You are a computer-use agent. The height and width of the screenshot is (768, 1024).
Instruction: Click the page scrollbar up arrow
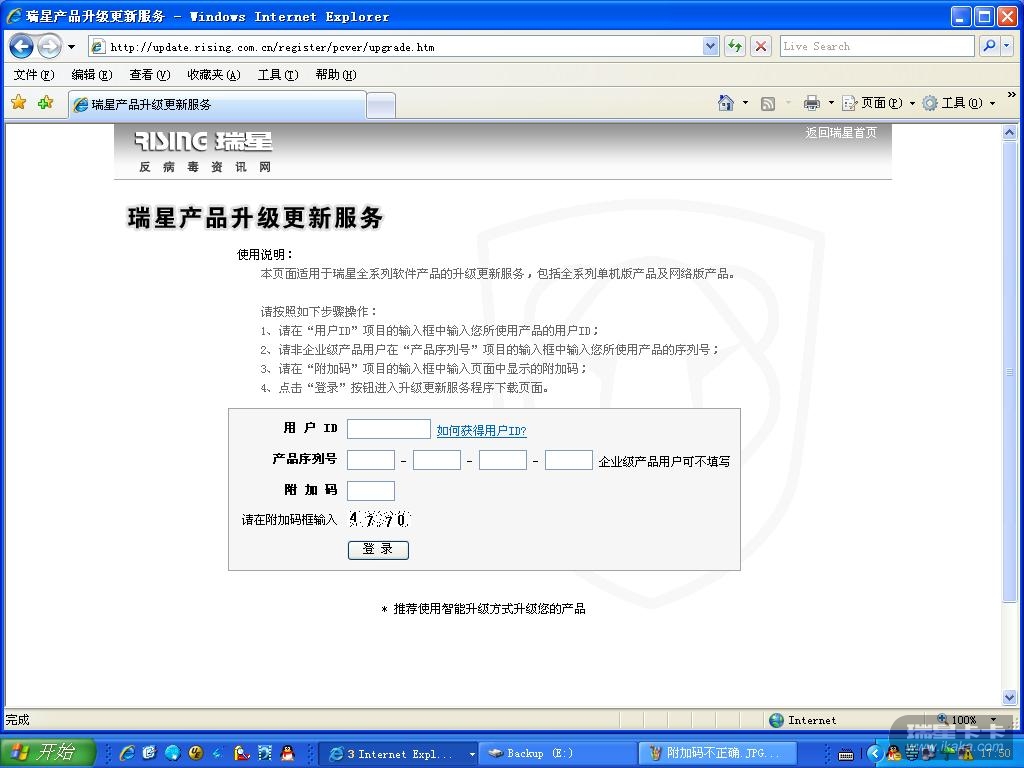pyautogui.click(x=1009, y=133)
